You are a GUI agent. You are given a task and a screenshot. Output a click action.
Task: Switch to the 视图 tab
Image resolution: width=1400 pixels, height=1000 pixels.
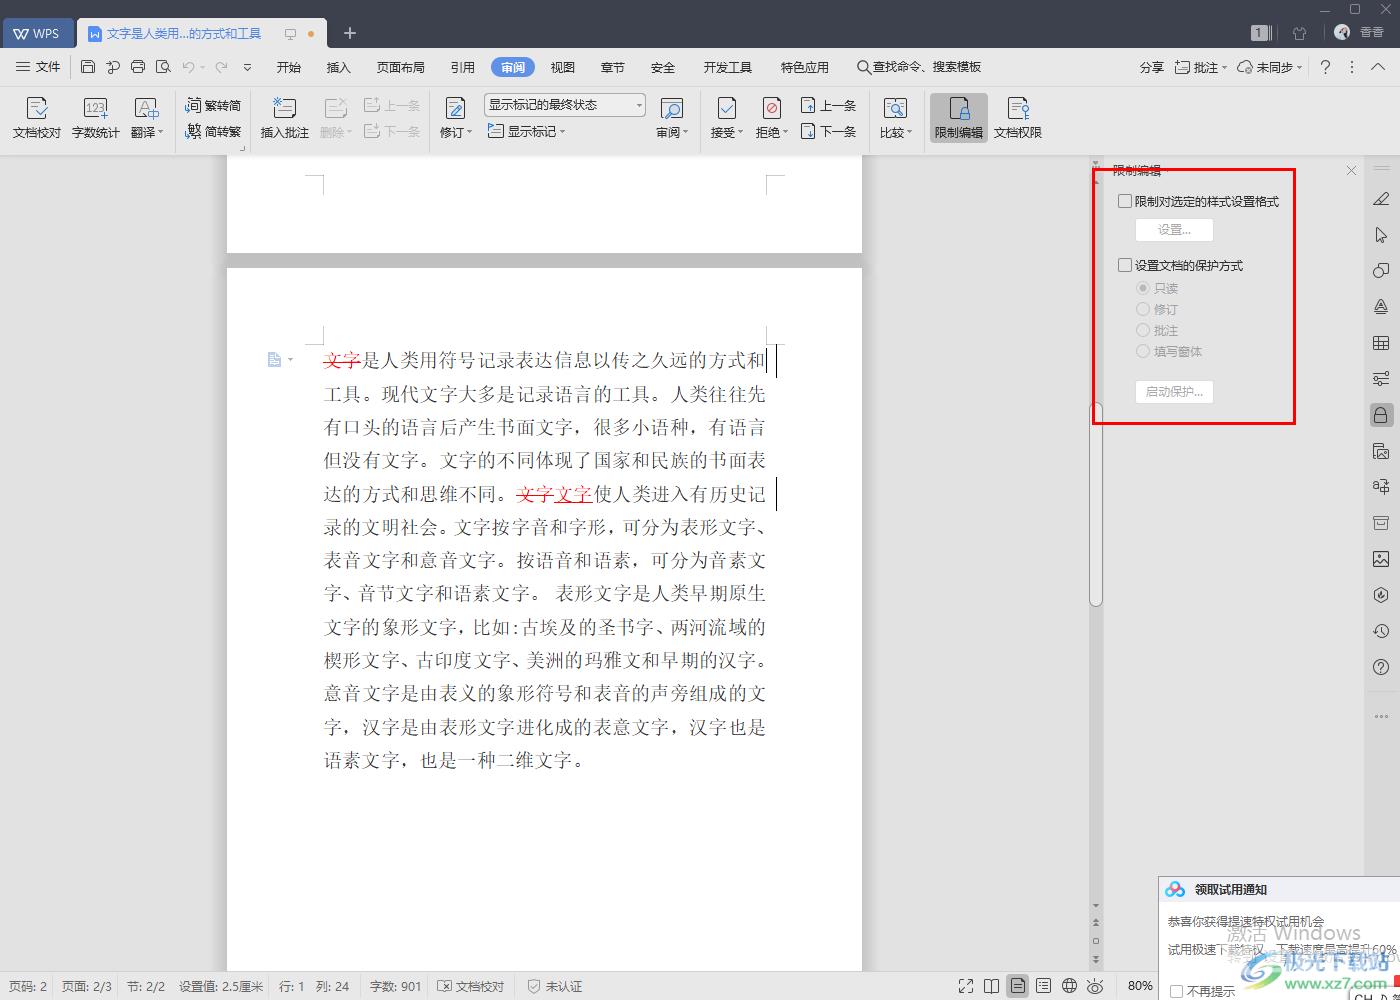pos(563,67)
